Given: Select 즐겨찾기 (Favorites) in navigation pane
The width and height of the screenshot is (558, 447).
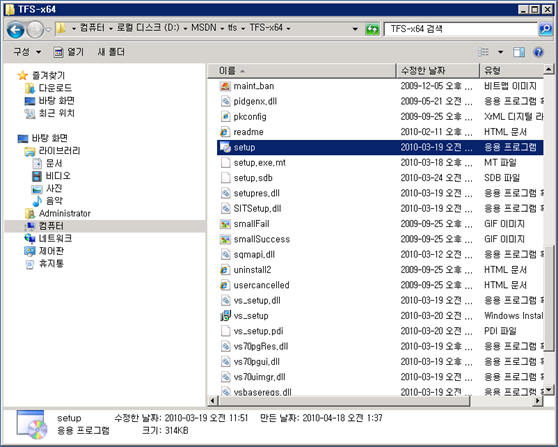Looking at the screenshot, I should coord(48,75).
